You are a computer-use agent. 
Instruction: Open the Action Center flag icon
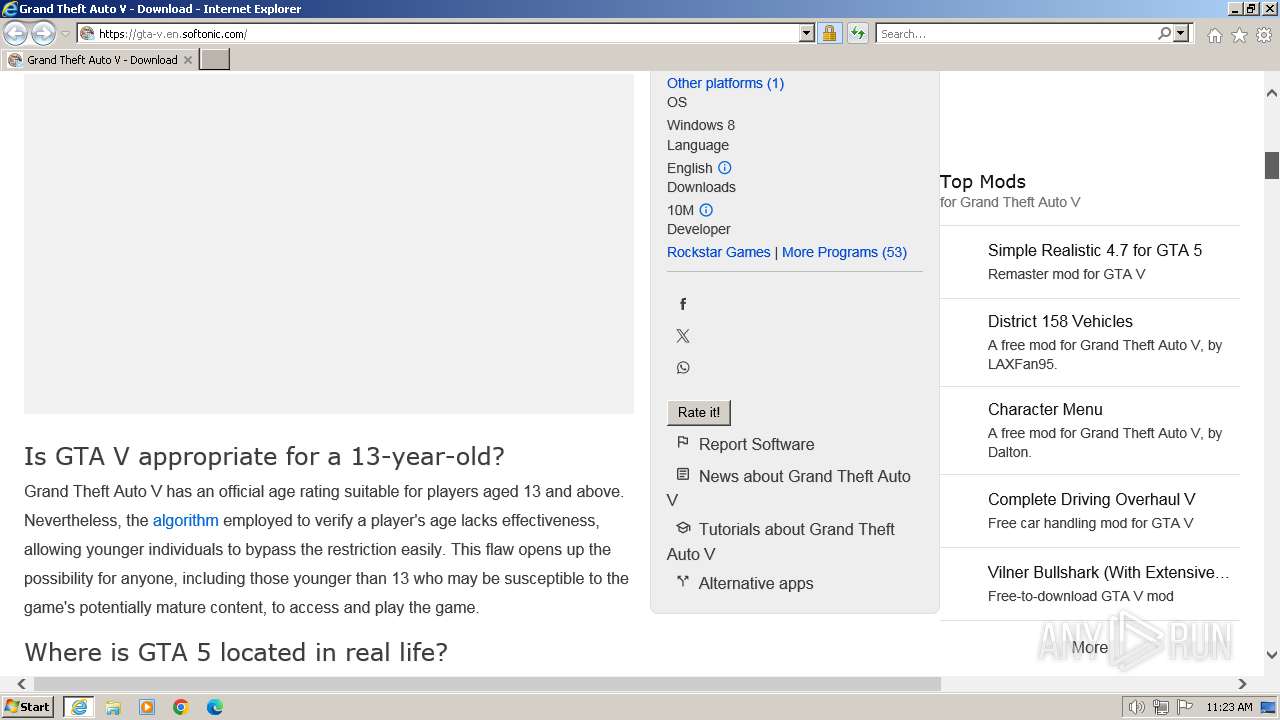tap(1185, 707)
